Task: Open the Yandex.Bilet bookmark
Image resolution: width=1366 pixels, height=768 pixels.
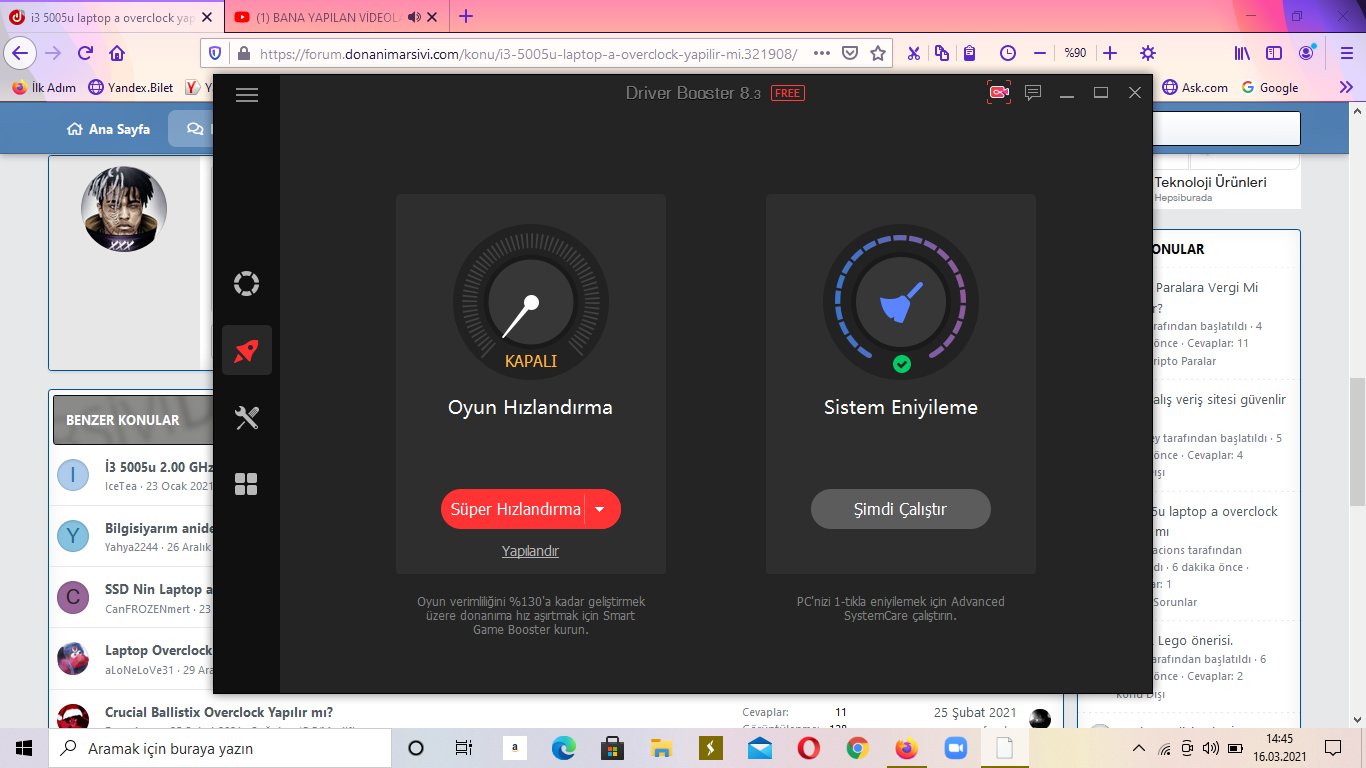Action: click(130, 88)
